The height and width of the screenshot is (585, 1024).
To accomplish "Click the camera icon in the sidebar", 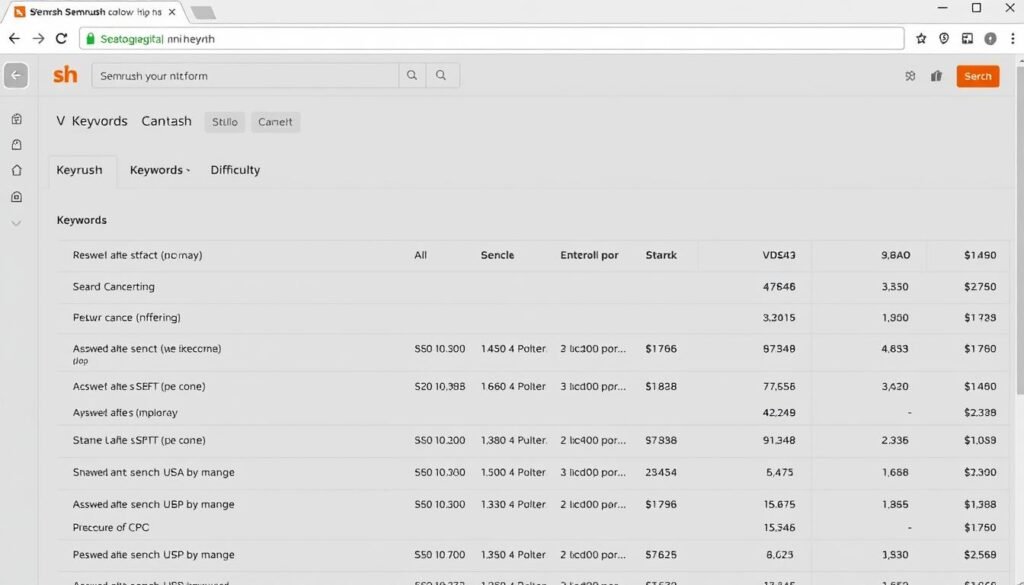I will (16, 196).
